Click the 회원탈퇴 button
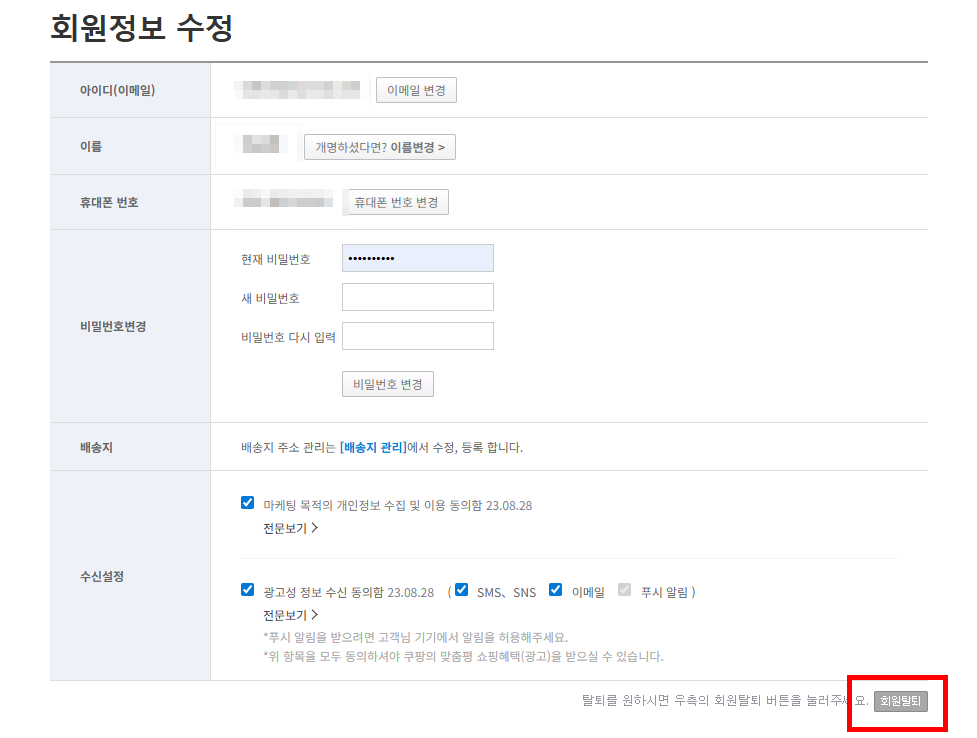This screenshot has height=738, width=977. coord(900,701)
